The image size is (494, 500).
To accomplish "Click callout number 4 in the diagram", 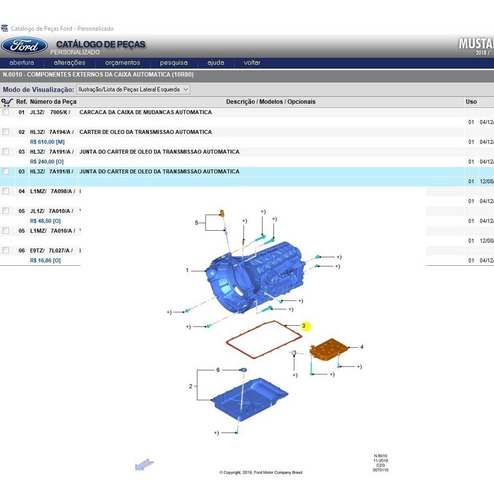I will [362, 347].
